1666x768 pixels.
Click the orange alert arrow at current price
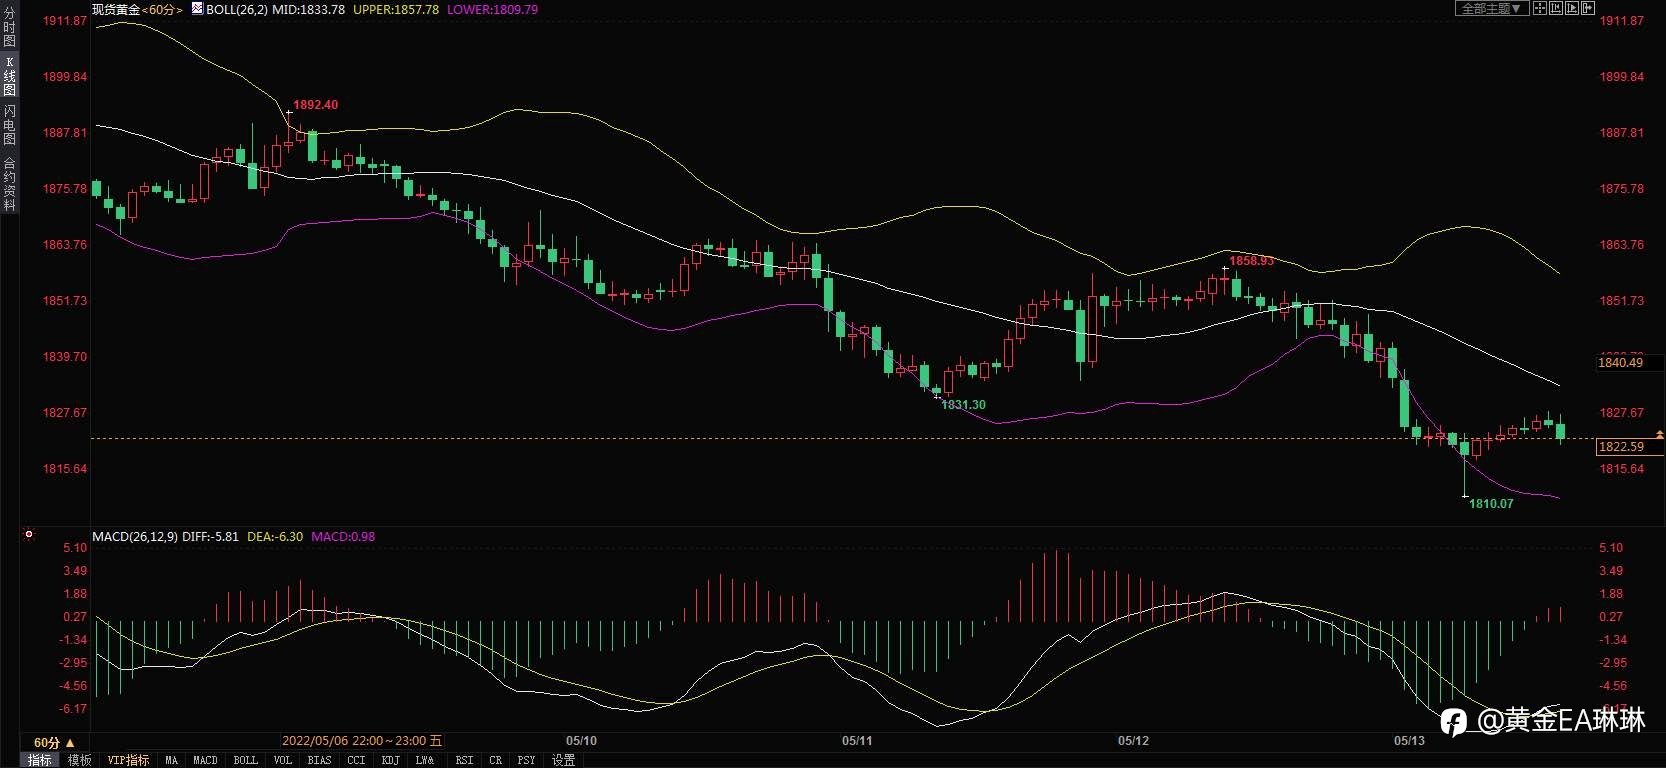point(1659,435)
